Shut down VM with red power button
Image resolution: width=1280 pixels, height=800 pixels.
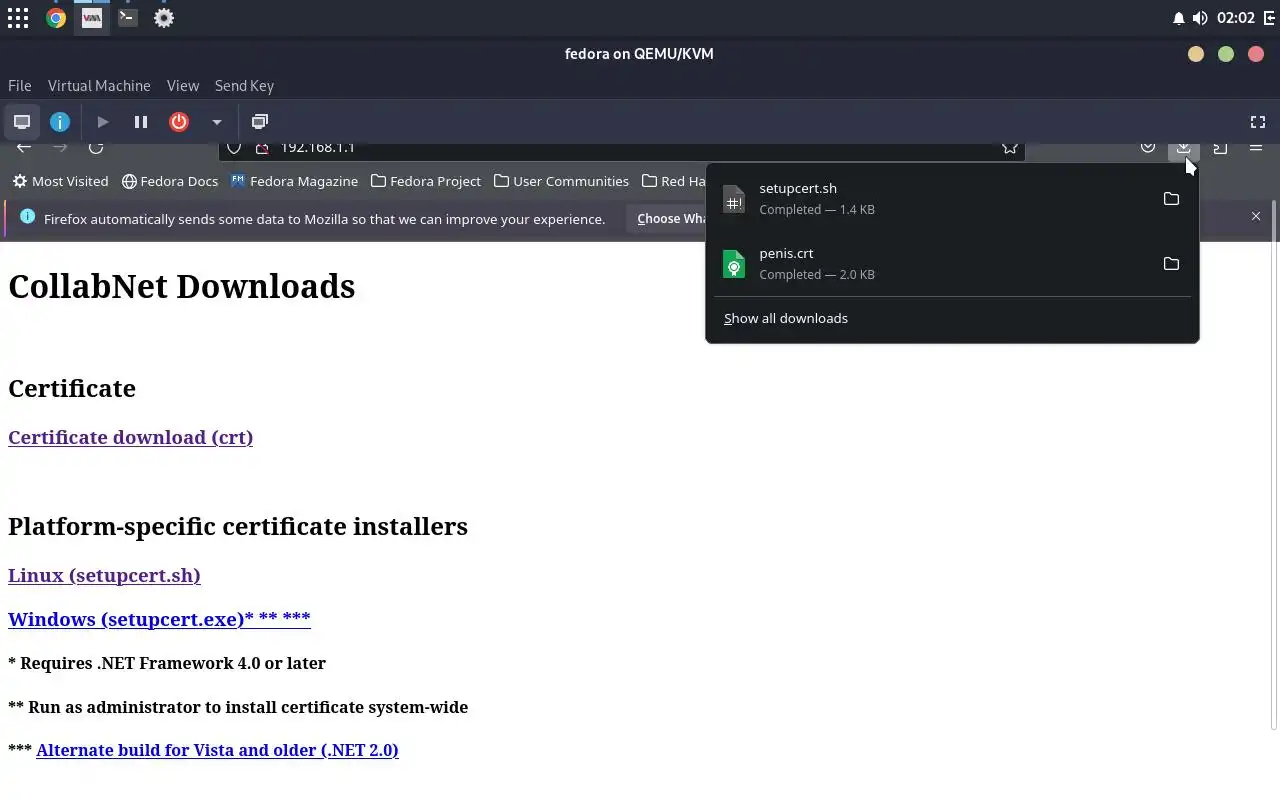coord(179,122)
